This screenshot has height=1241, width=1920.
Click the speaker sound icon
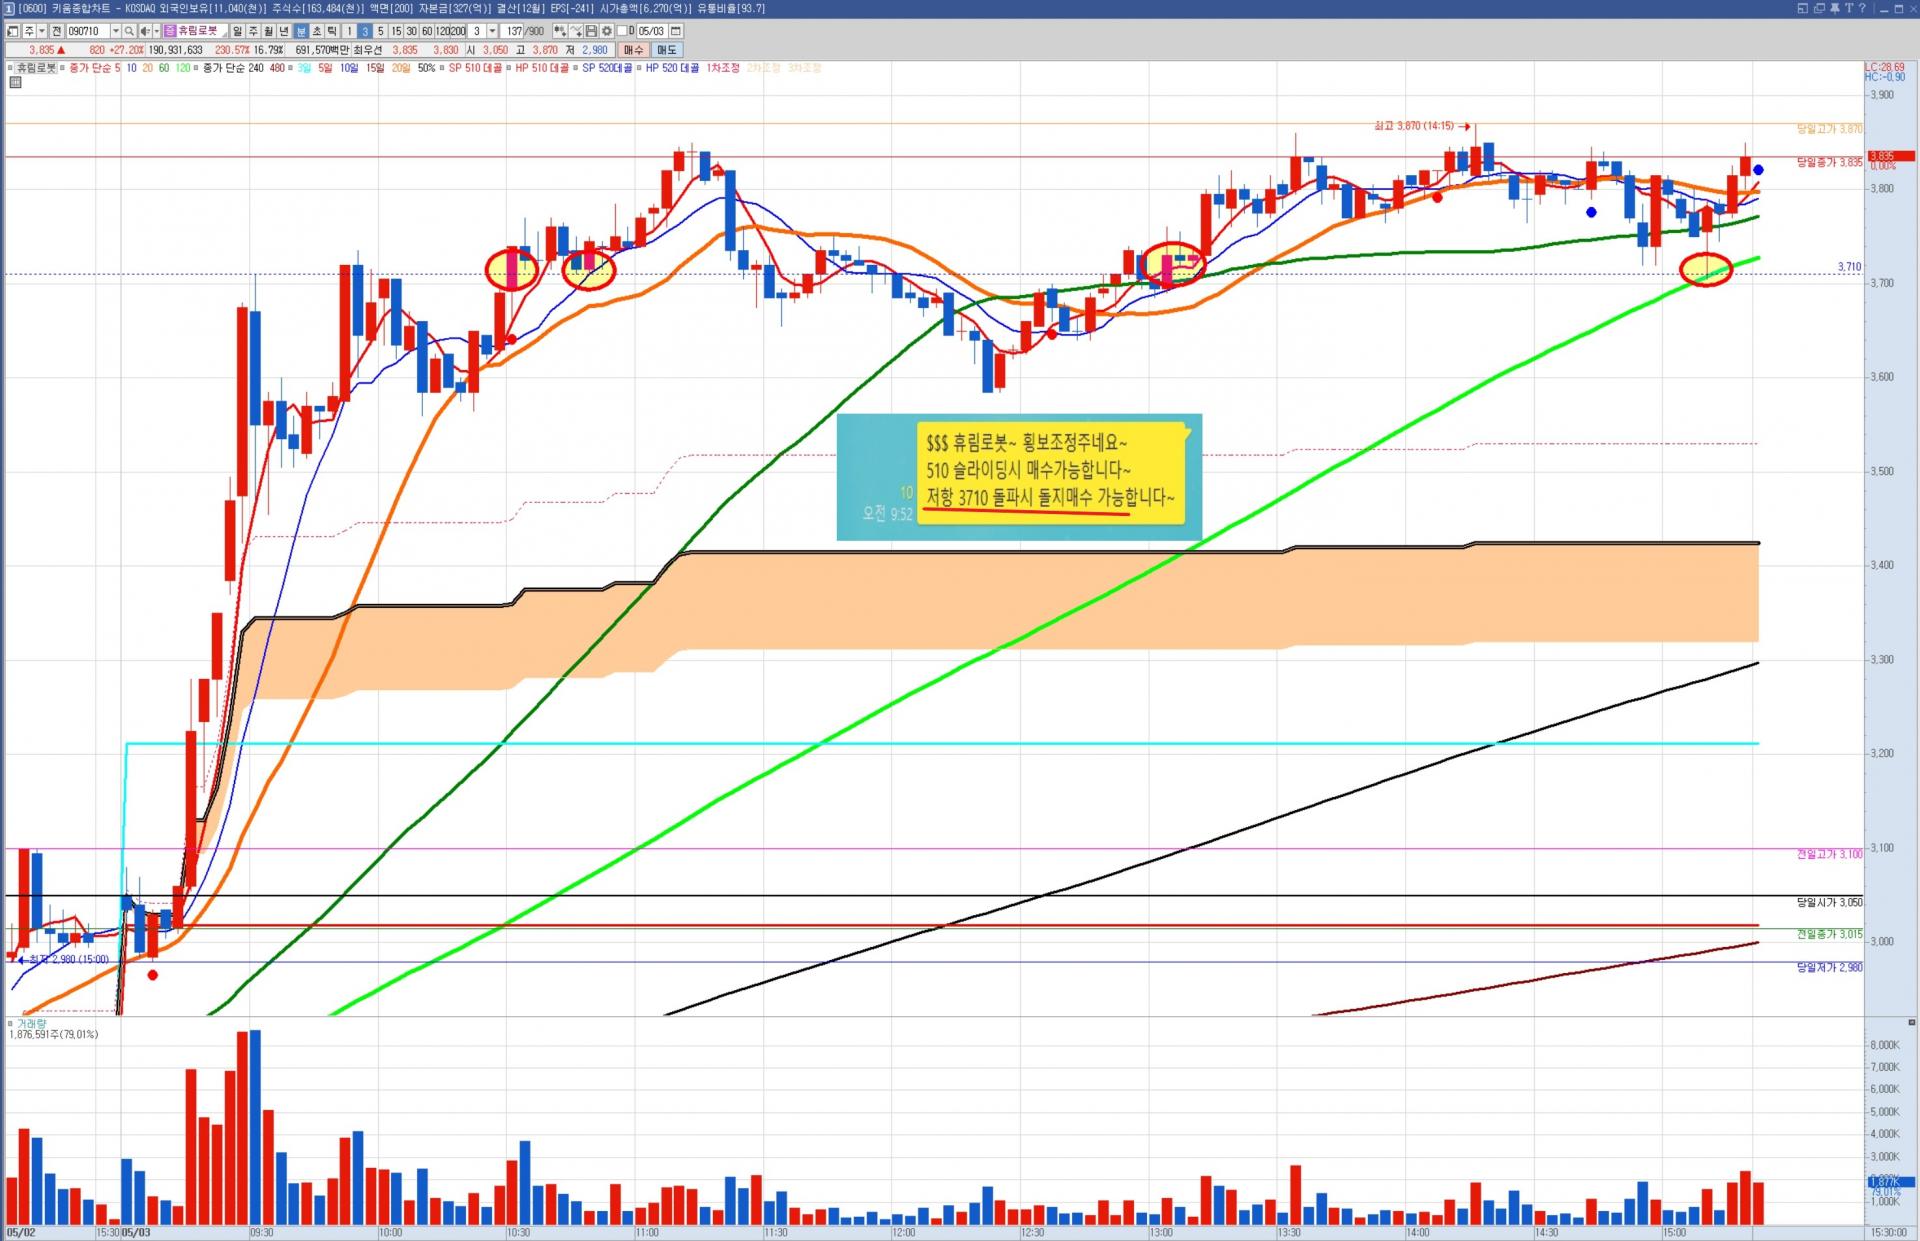(145, 31)
